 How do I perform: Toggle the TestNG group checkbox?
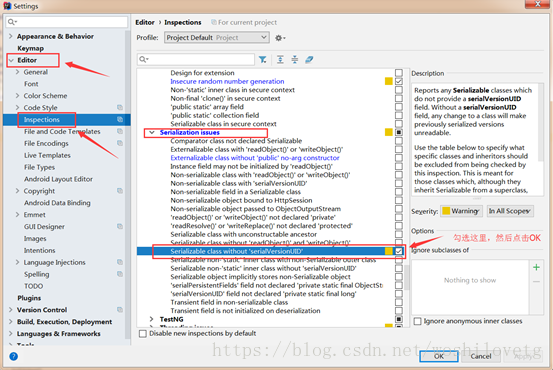point(399,319)
